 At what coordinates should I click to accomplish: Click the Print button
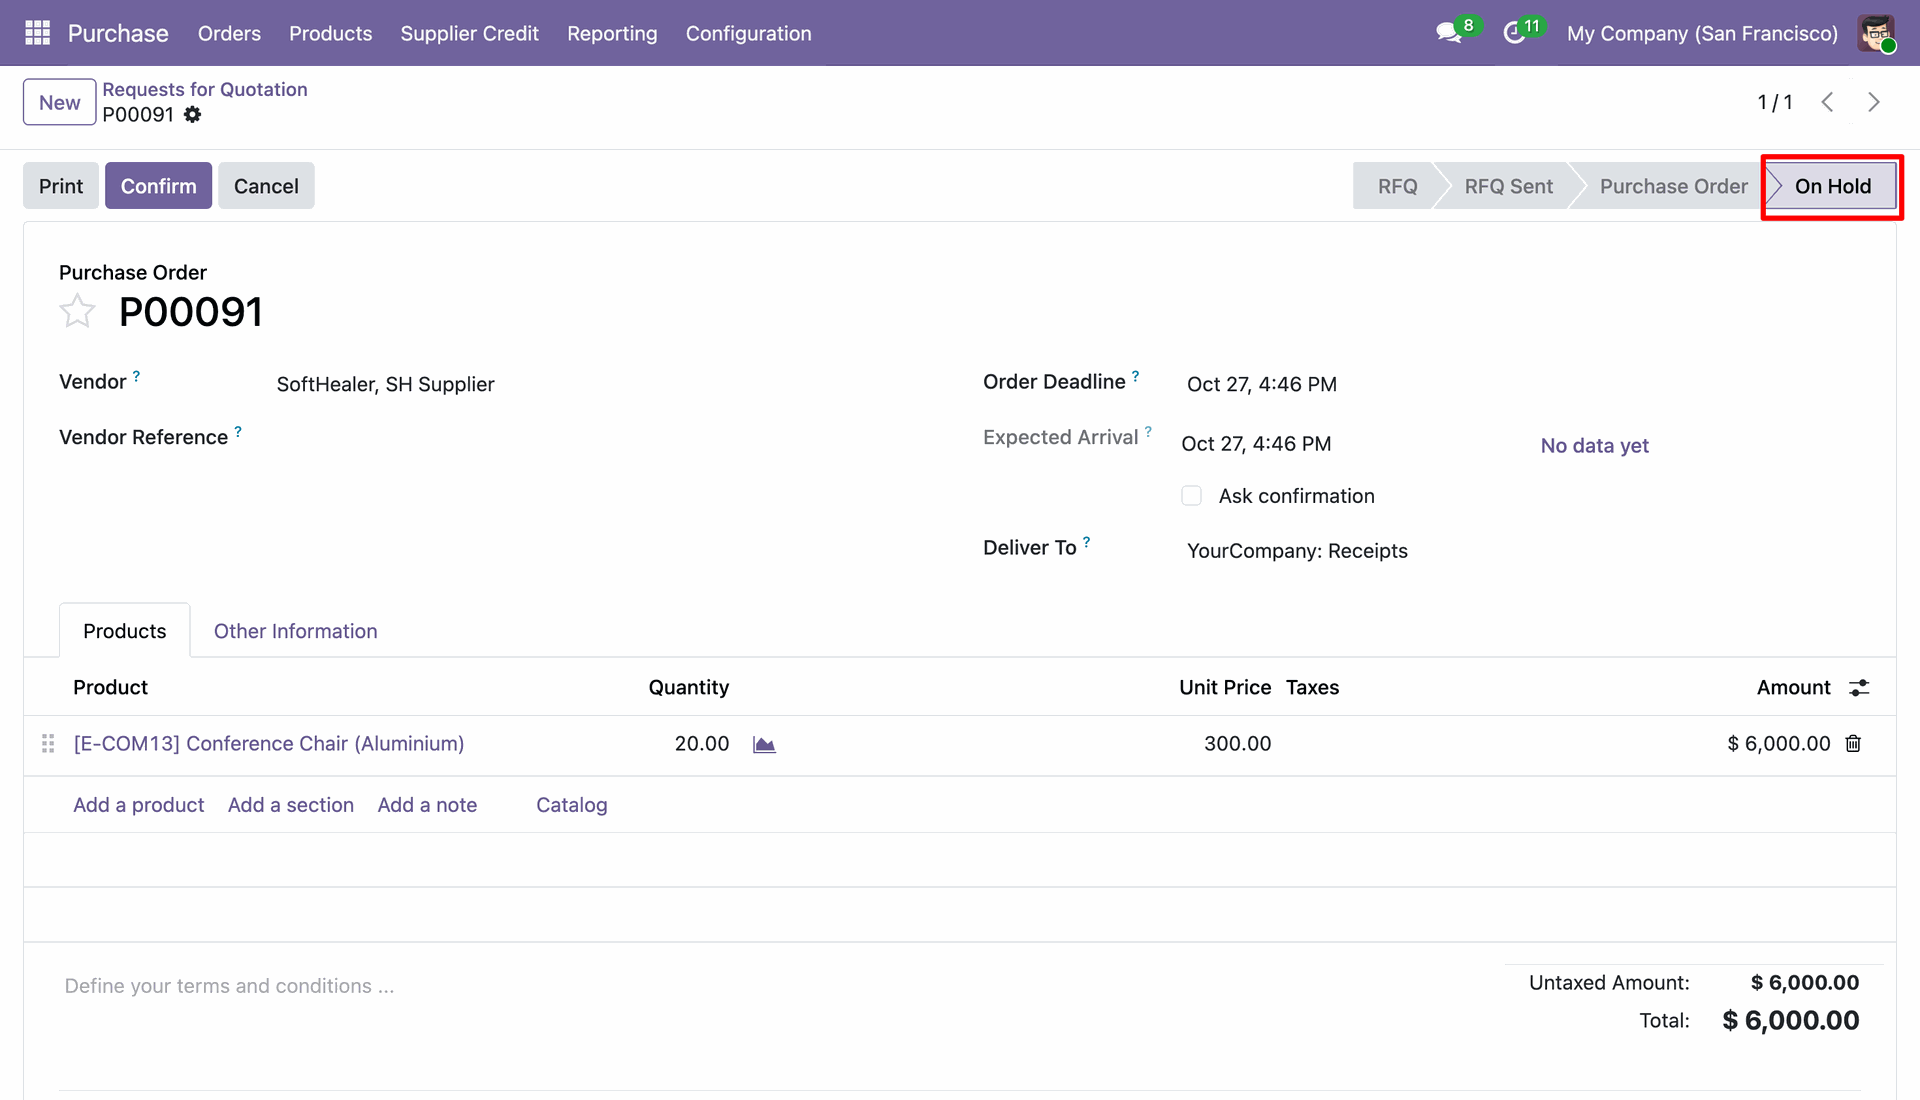tap(61, 186)
